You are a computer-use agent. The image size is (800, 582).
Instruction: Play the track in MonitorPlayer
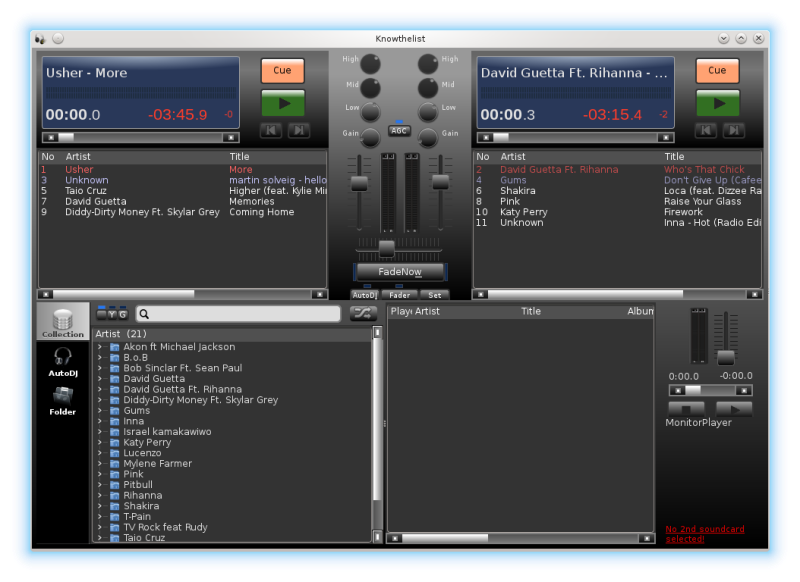pos(734,409)
